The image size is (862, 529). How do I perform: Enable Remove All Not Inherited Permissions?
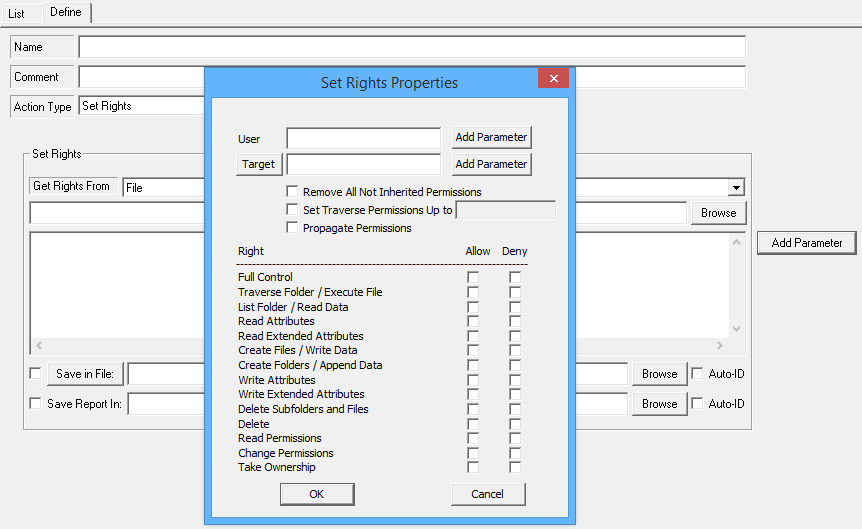point(292,191)
